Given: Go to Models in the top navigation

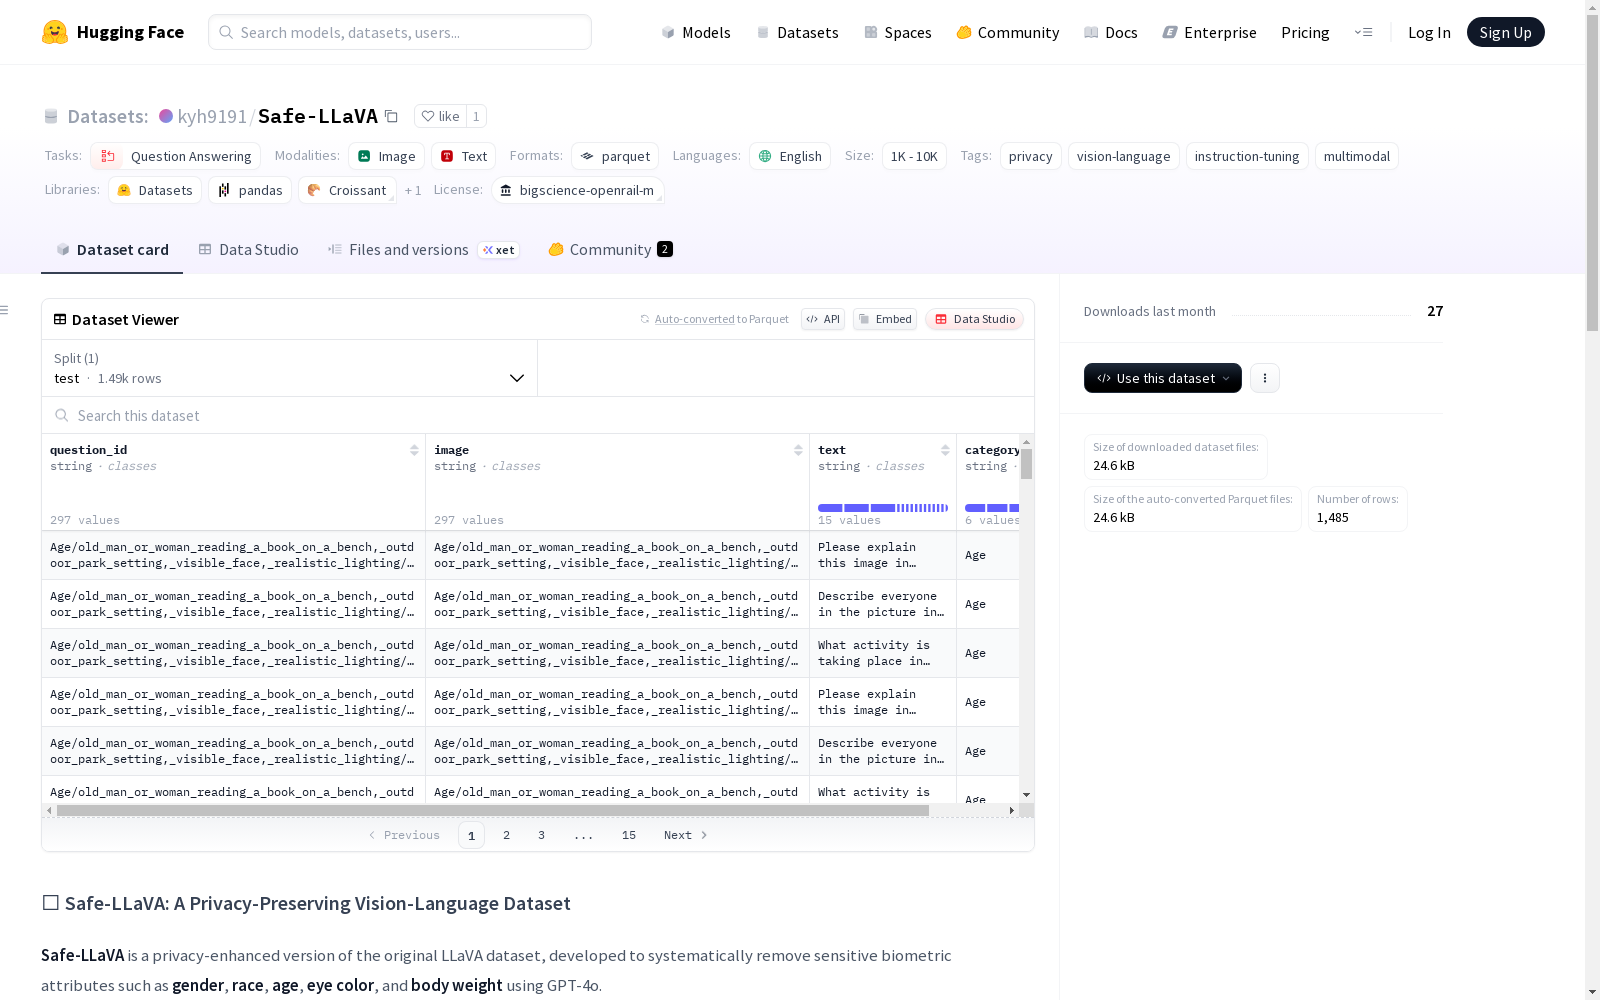Looking at the screenshot, I should 696,32.
